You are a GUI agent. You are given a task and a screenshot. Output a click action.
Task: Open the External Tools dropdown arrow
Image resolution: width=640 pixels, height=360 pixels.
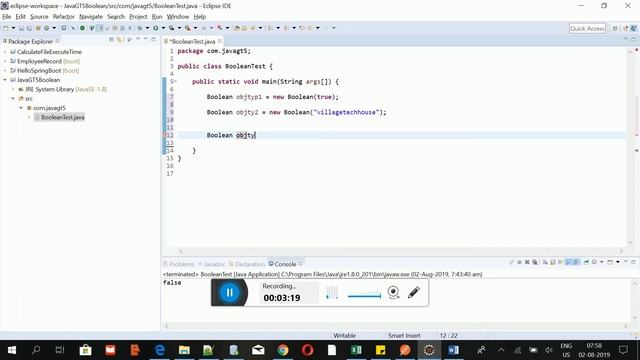[x=195, y=28]
